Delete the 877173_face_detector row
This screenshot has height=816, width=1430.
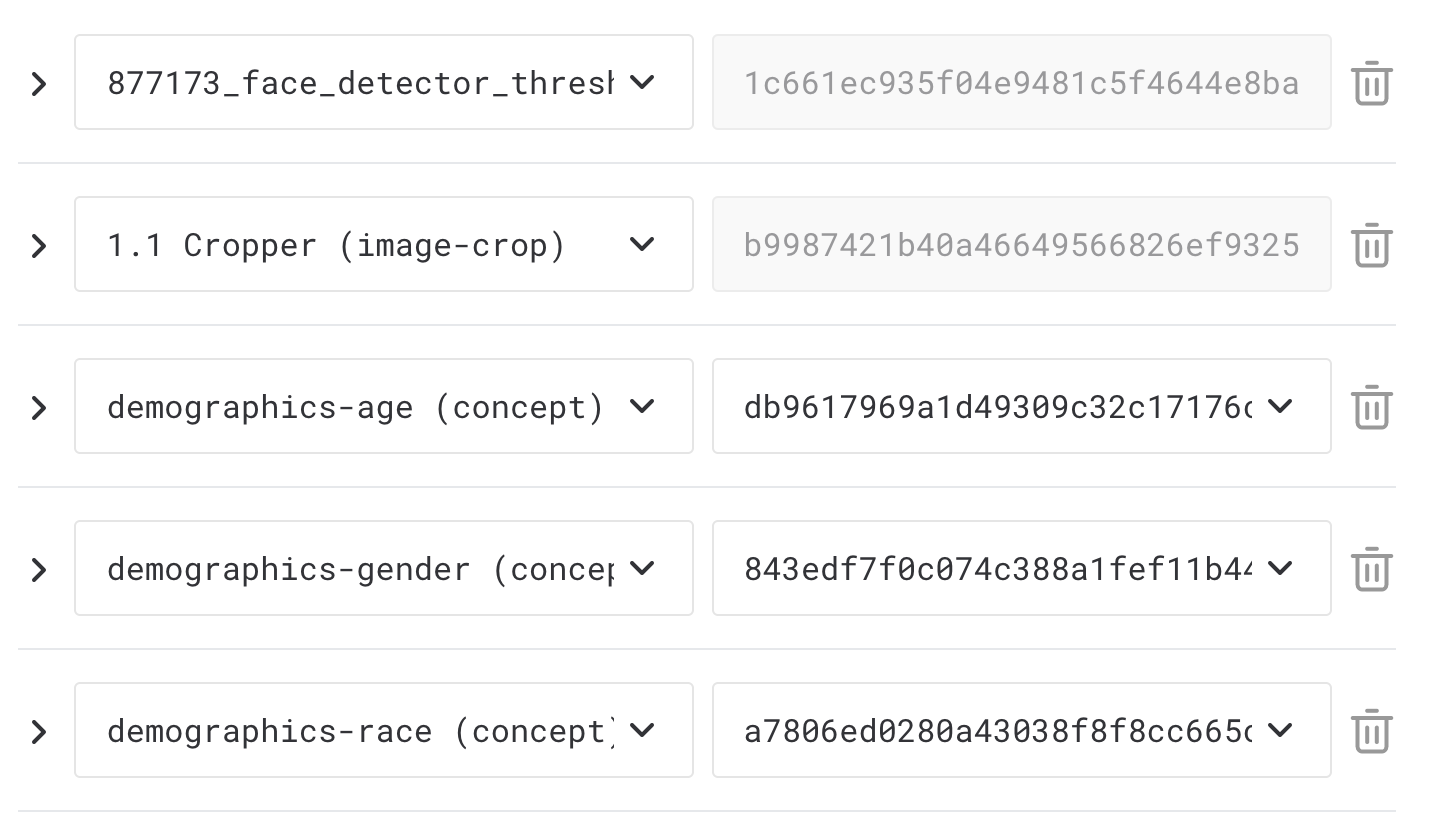pyautogui.click(x=1371, y=83)
